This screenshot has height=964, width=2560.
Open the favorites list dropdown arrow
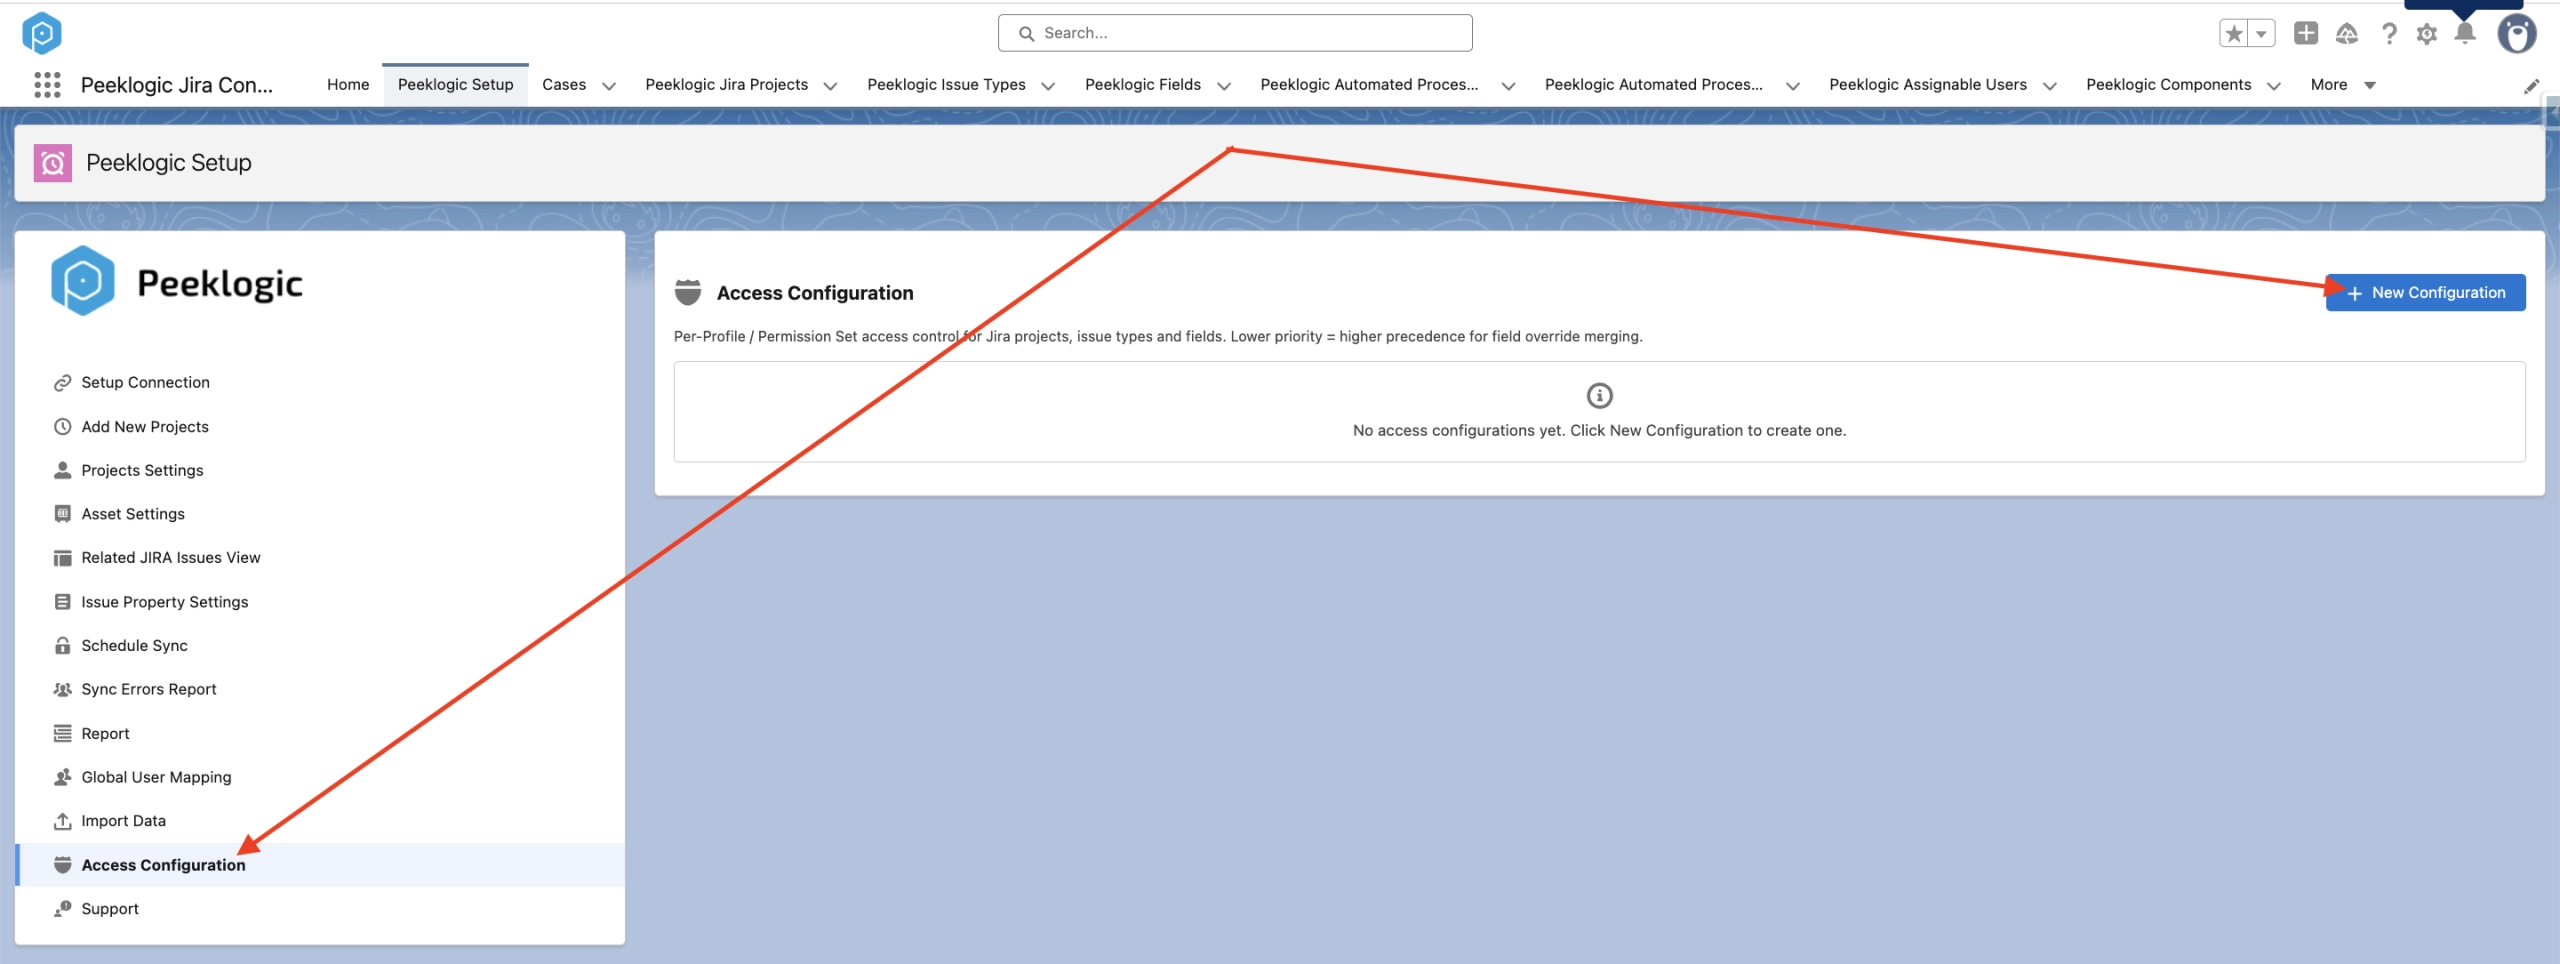coord(2262,33)
